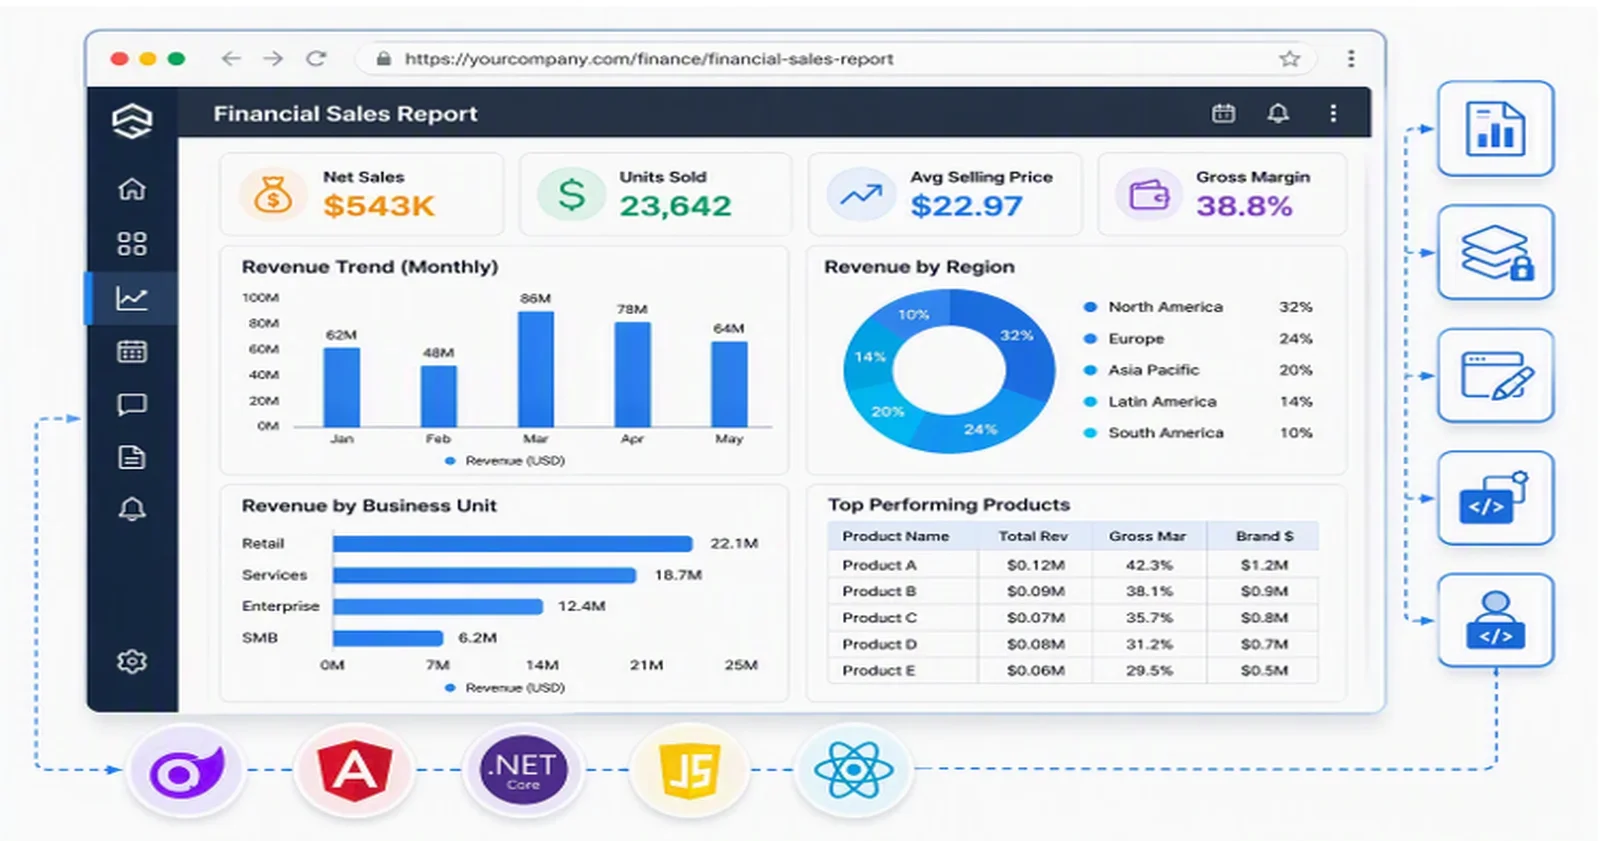Click the developer user code tile
The height and width of the screenshot is (841, 1600).
pos(1496,620)
